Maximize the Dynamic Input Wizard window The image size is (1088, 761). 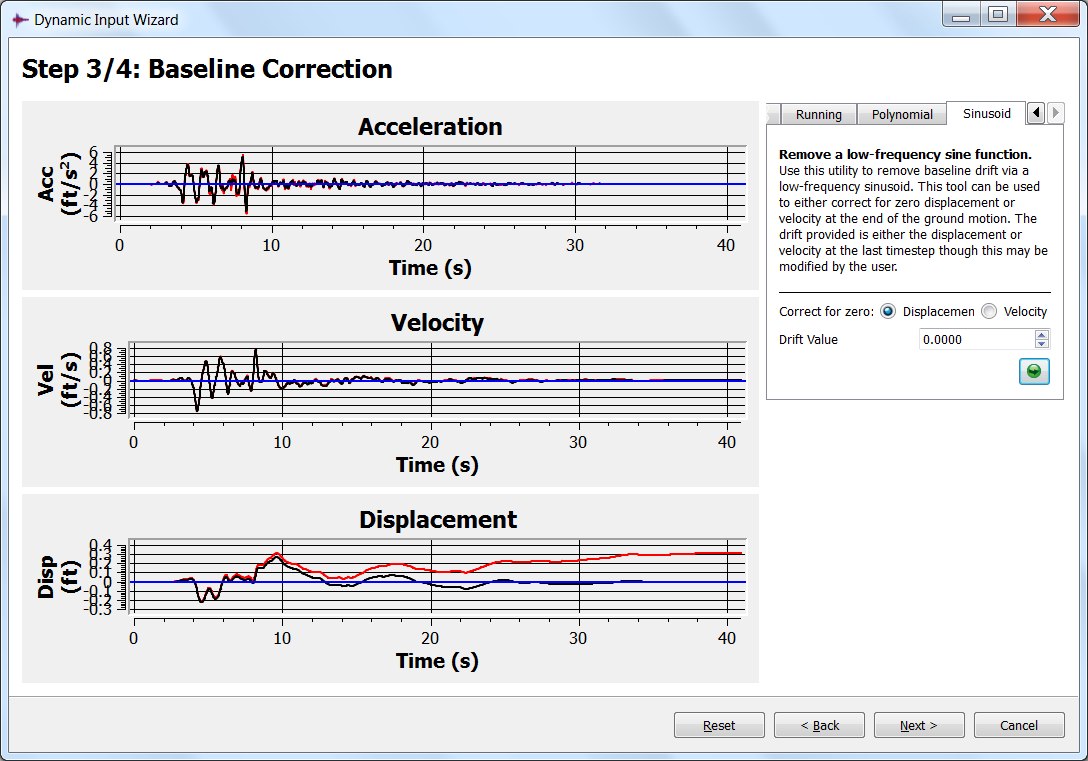pyautogui.click(x=997, y=15)
